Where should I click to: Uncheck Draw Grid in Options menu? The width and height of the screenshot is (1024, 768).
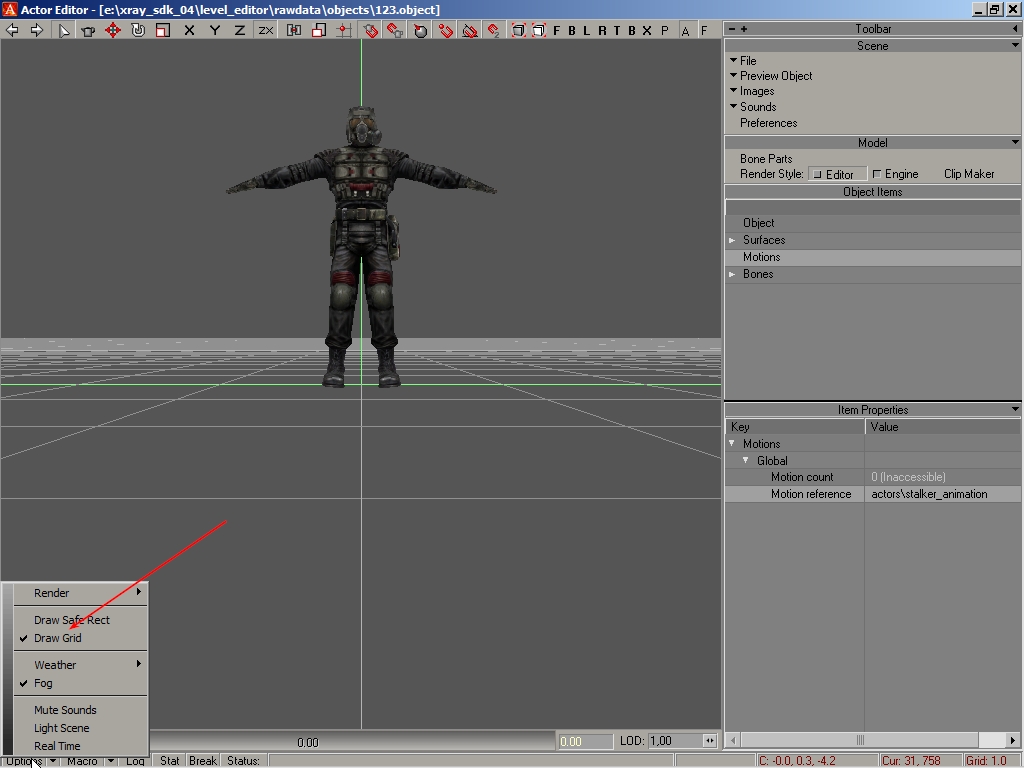[x=81, y=638]
